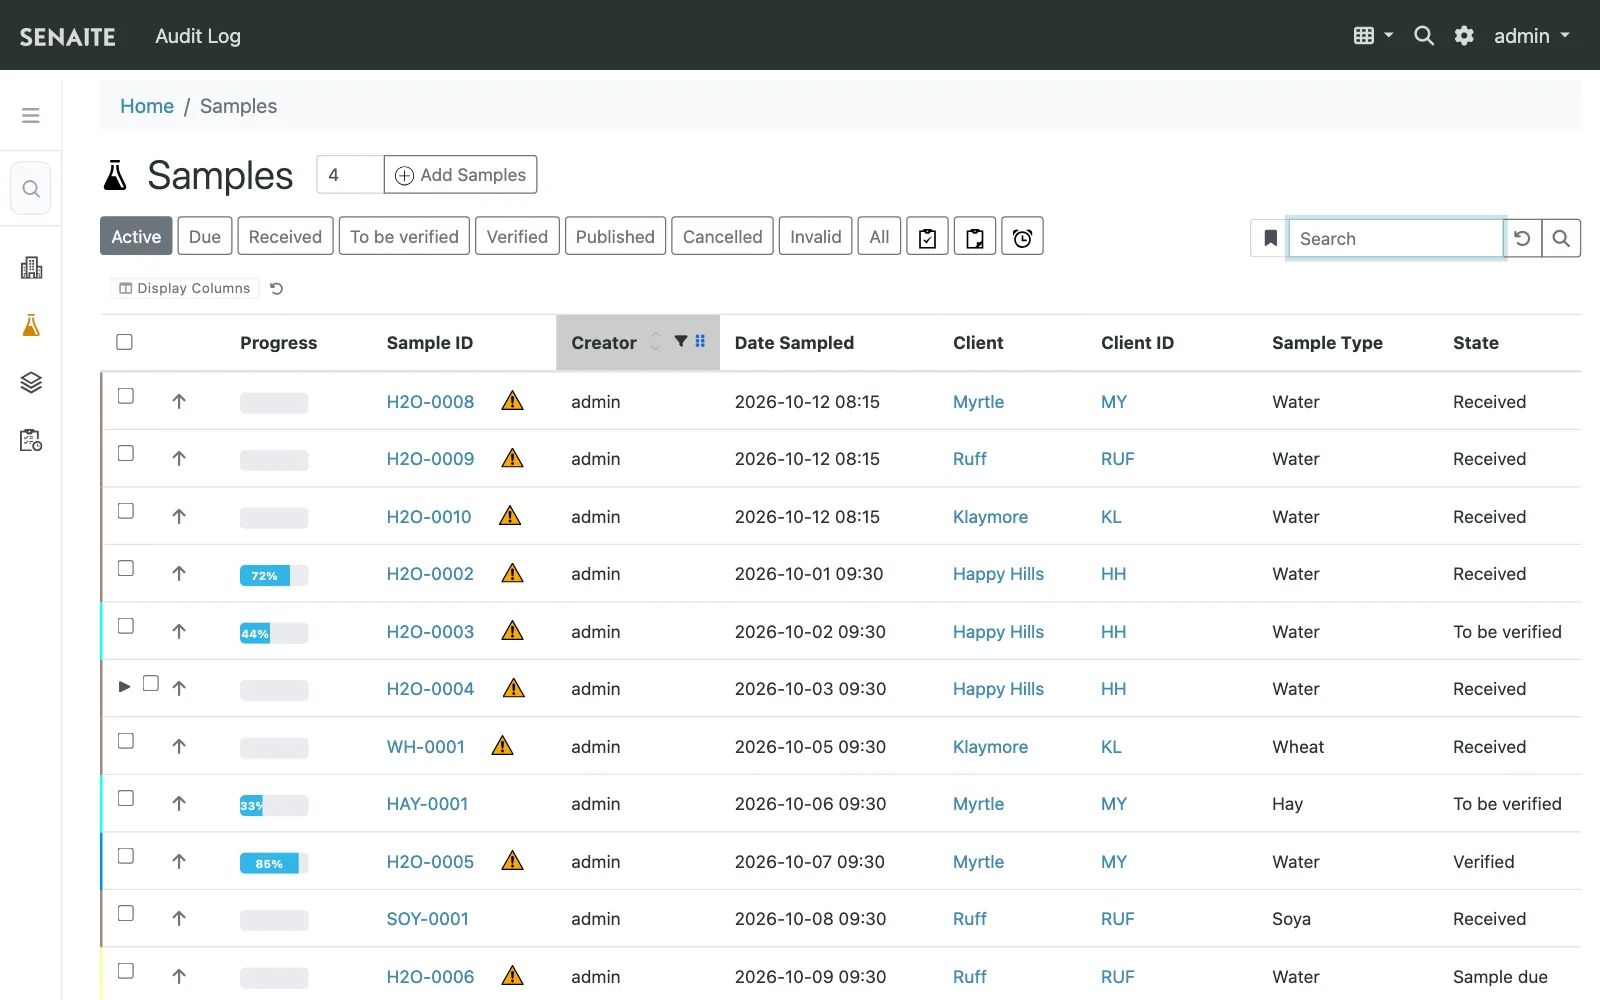Show the Cancelled samples tab
The width and height of the screenshot is (1600, 1000).
722,236
